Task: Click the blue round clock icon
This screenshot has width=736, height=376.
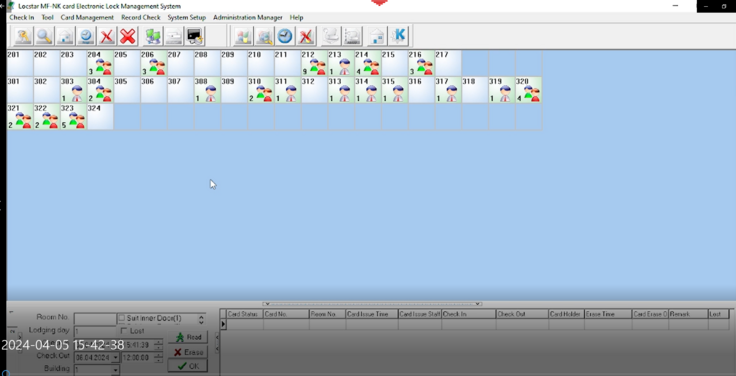Action: click(285, 36)
